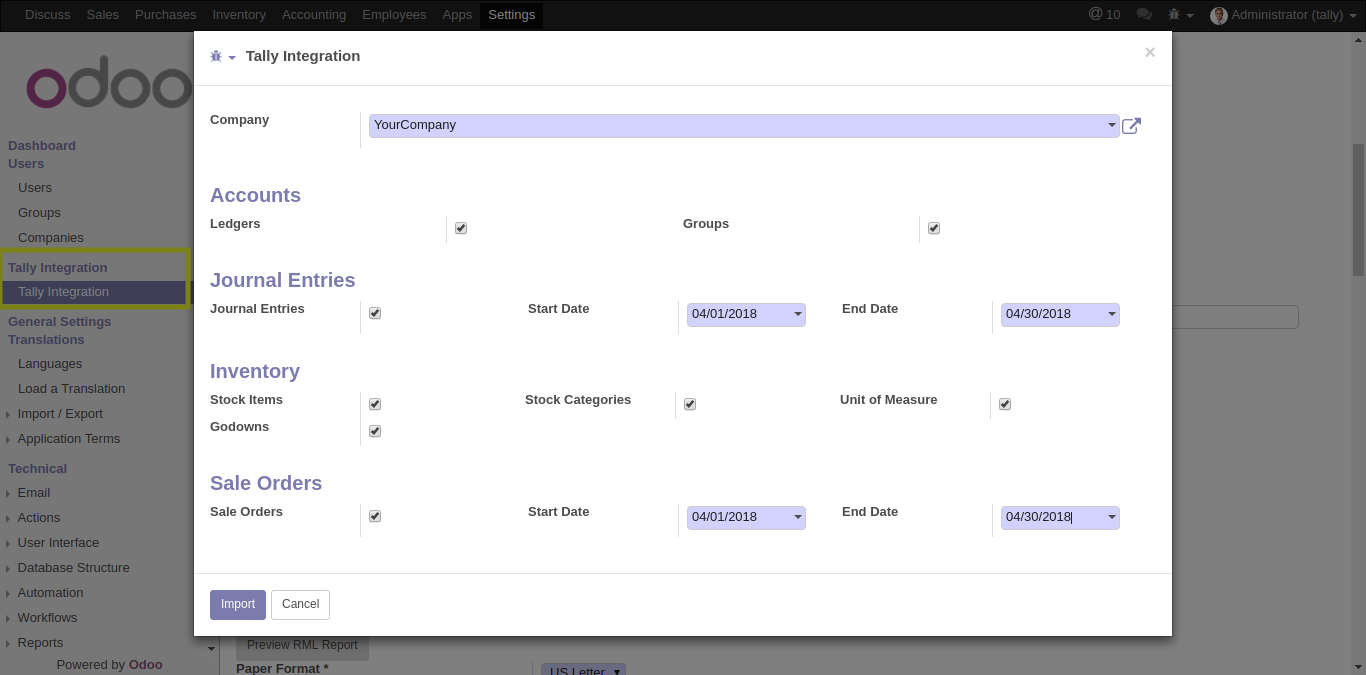Open the Sales menu

(102, 15)
